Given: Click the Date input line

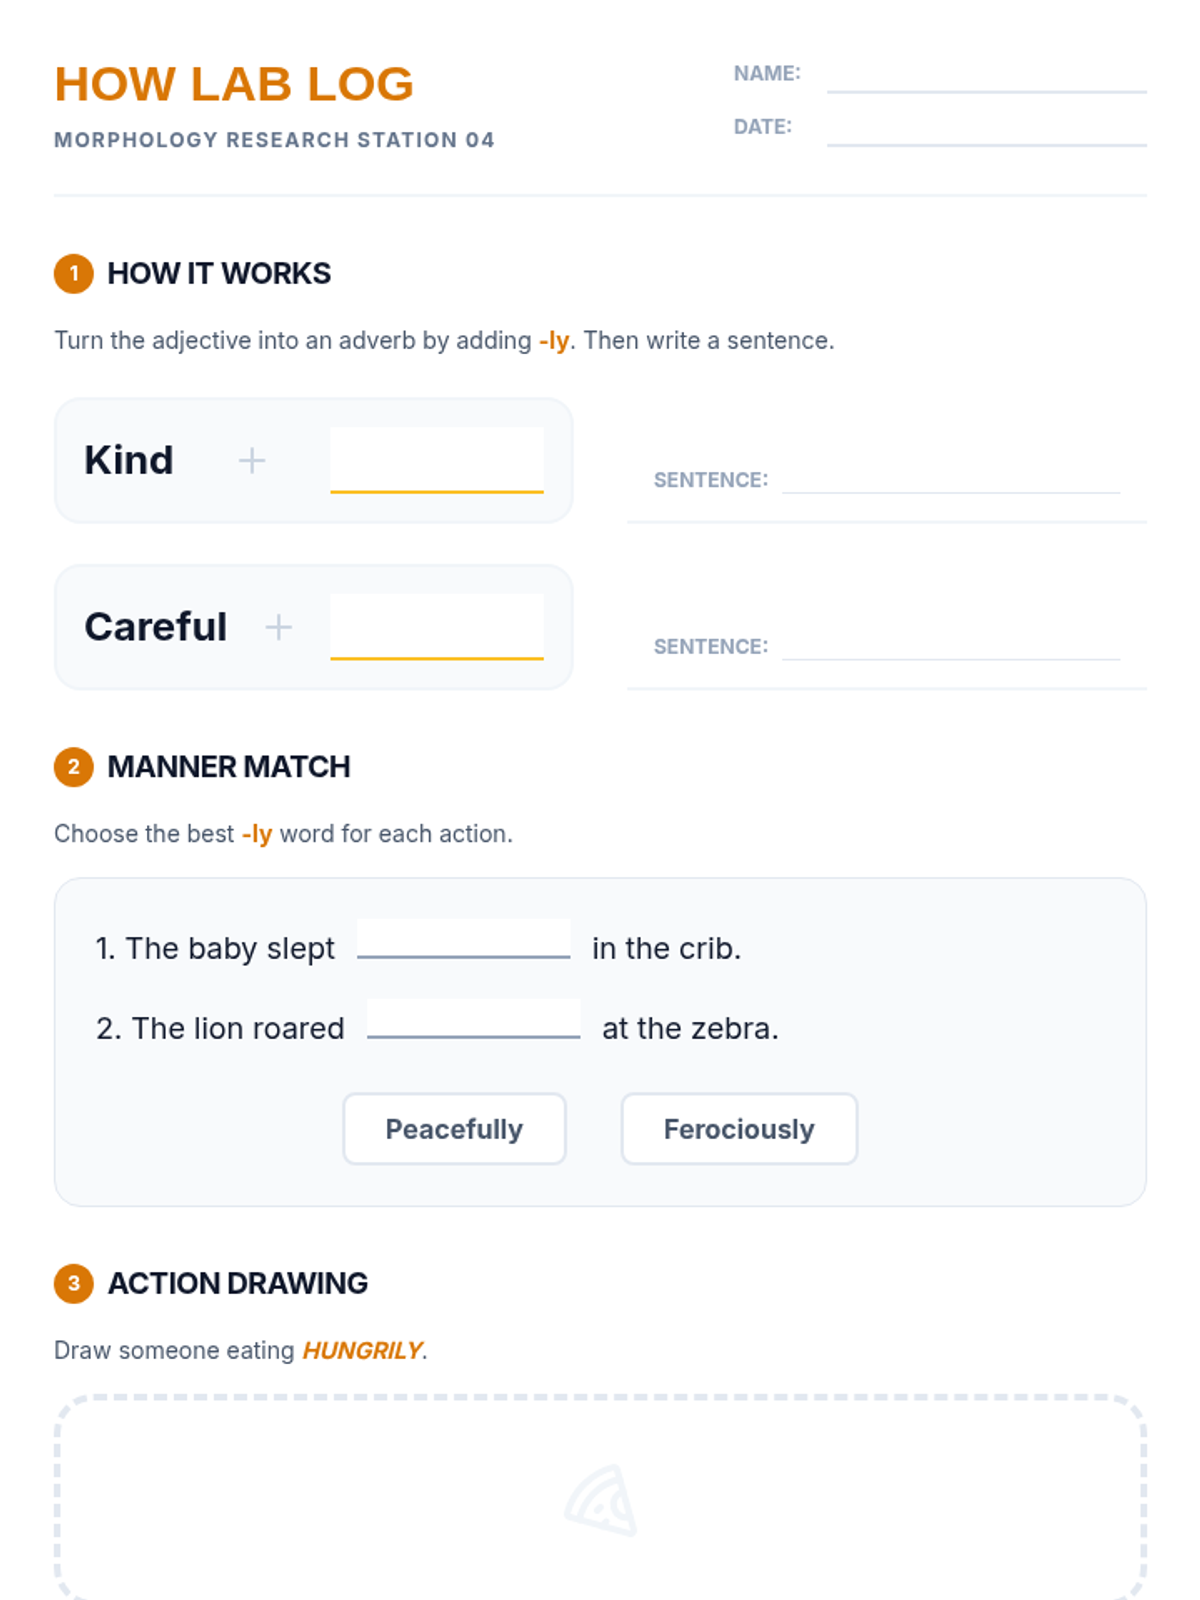Looking at the screenshot, I should 986,129.
